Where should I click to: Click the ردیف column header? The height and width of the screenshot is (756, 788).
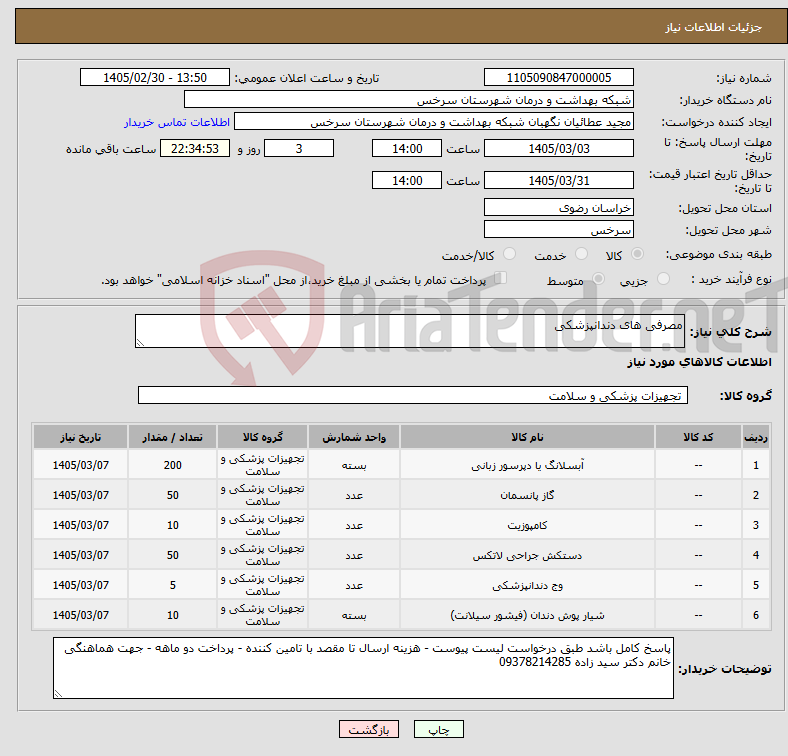(x=755, y=437)
